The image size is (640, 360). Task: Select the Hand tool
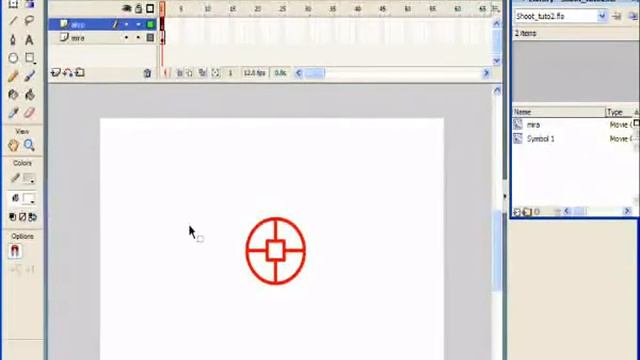click(13, 145)
